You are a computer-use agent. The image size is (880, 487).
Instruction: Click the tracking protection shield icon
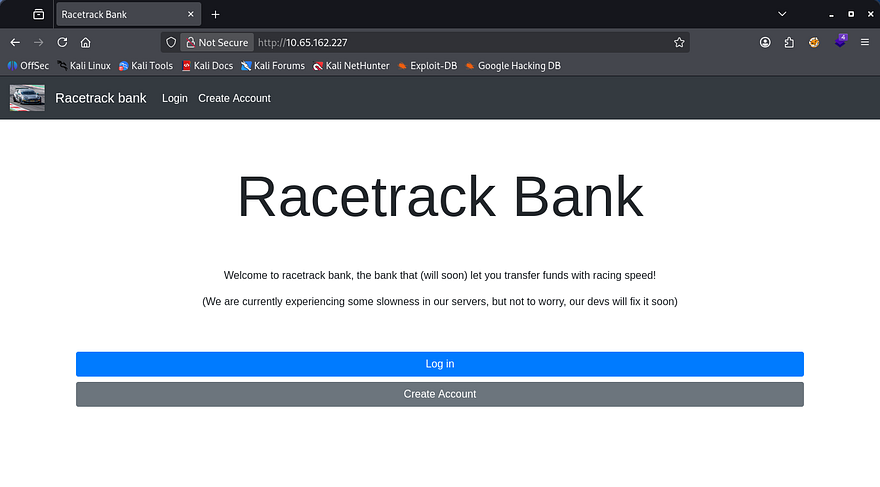pos(171,43)
